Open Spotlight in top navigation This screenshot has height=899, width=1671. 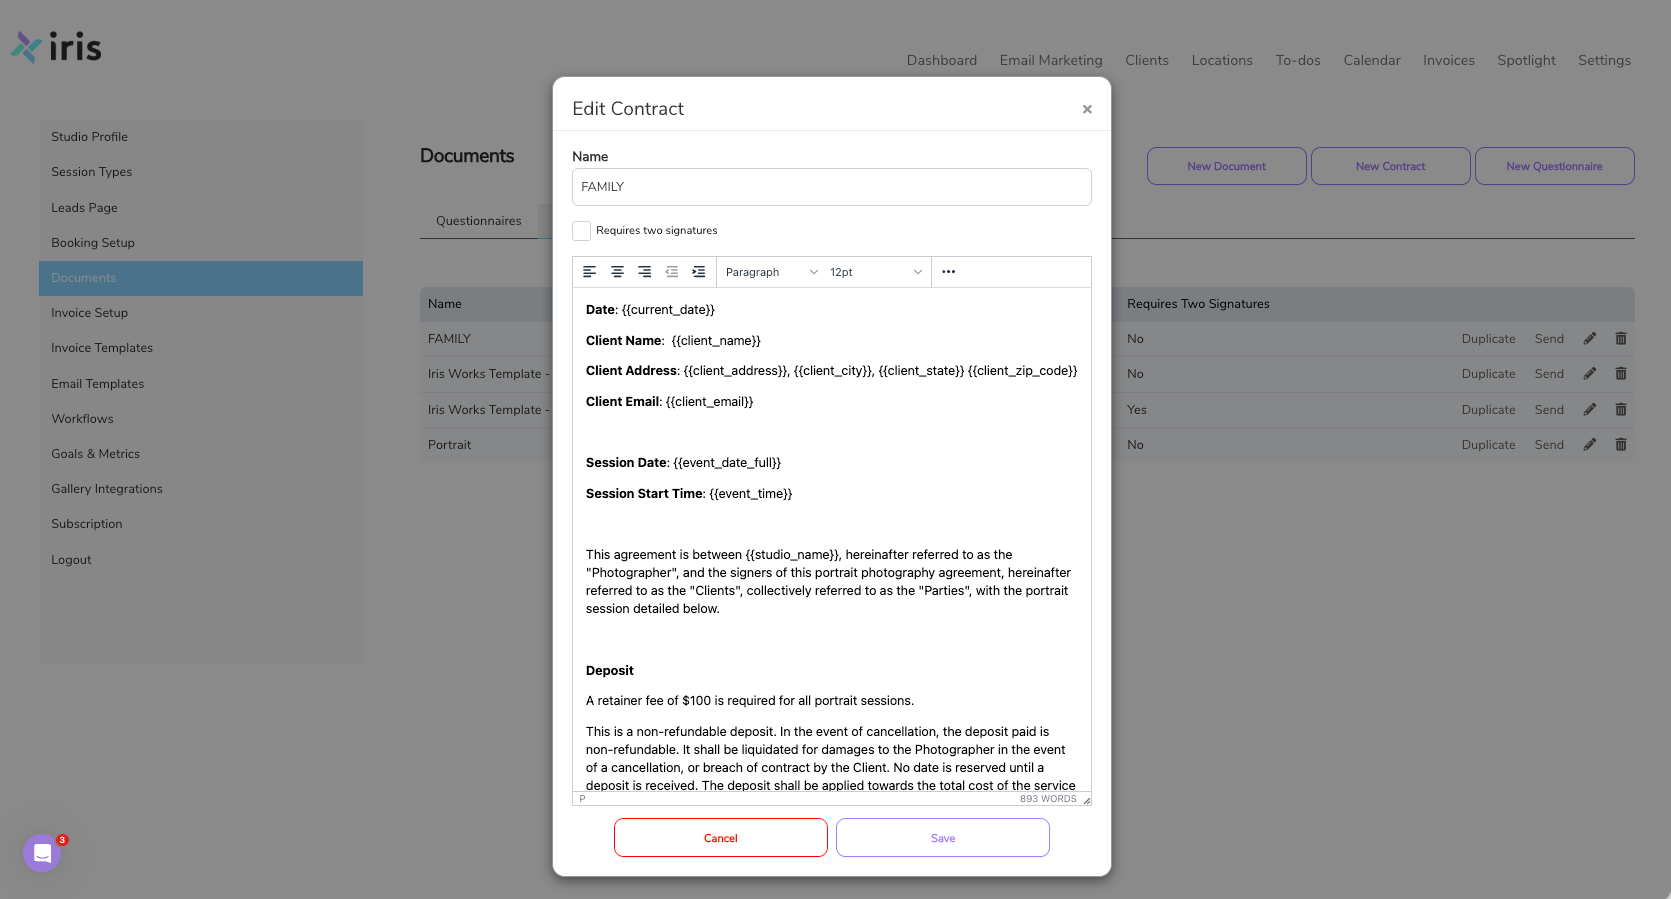point(1526,60)
